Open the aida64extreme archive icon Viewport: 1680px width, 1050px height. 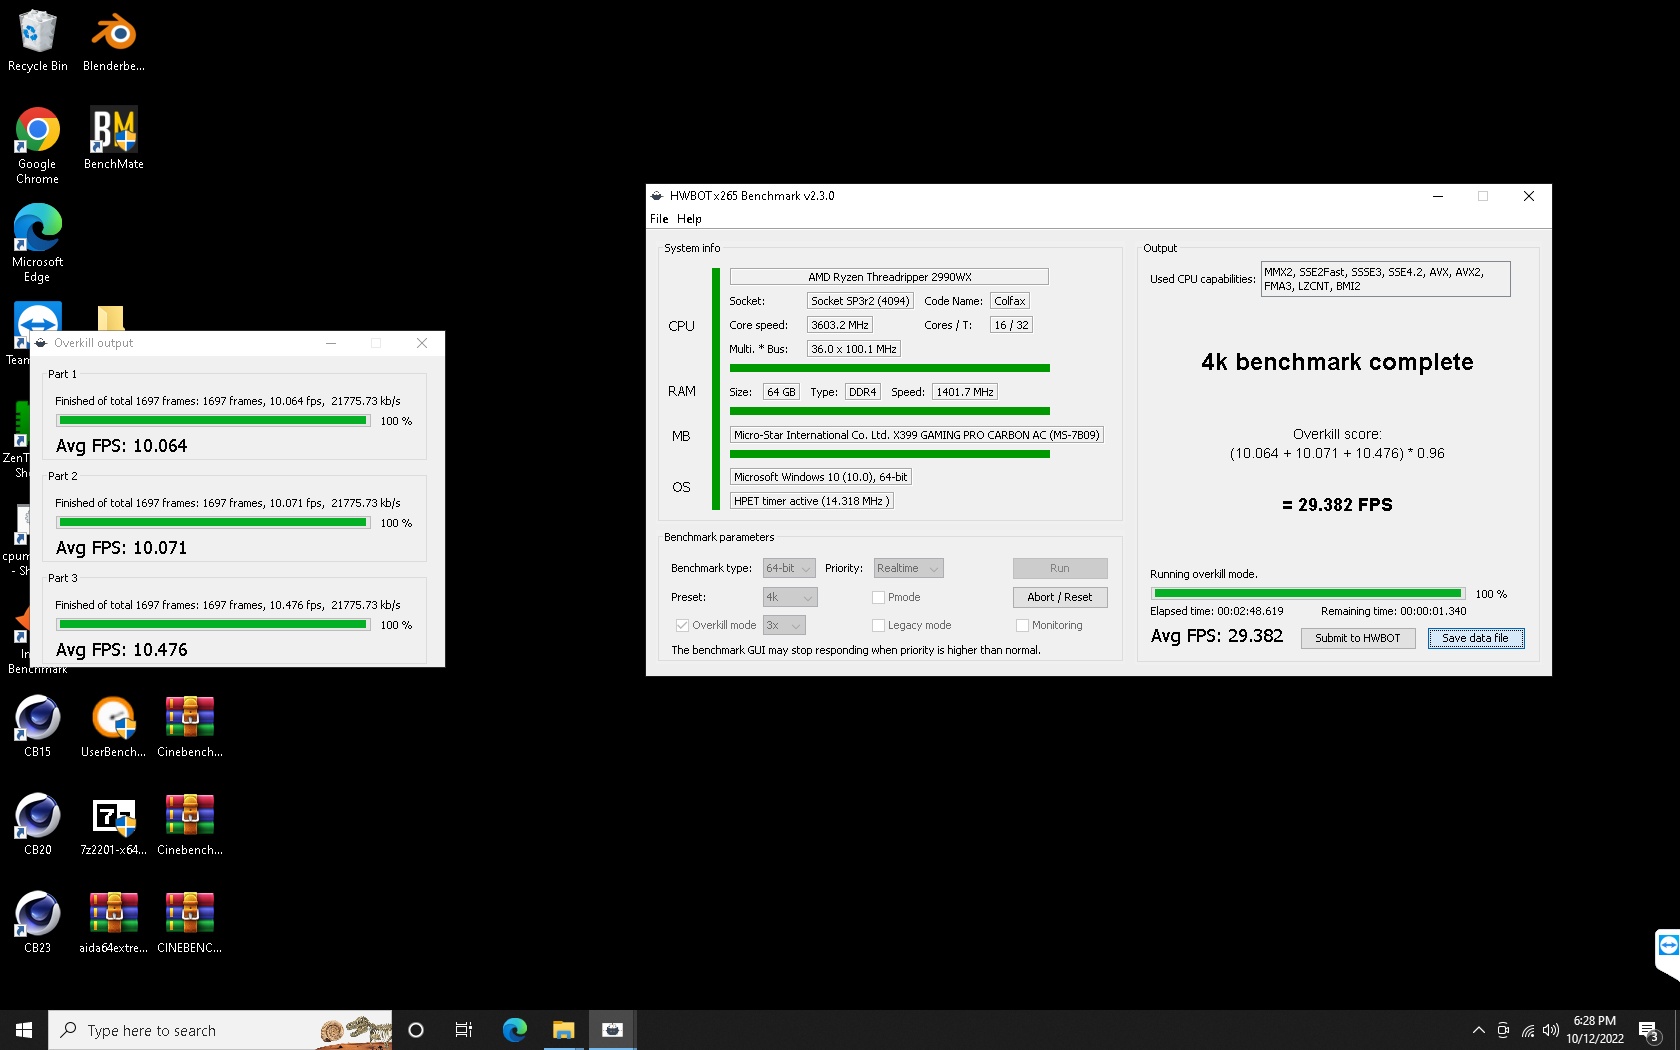[x=114, y=923]
